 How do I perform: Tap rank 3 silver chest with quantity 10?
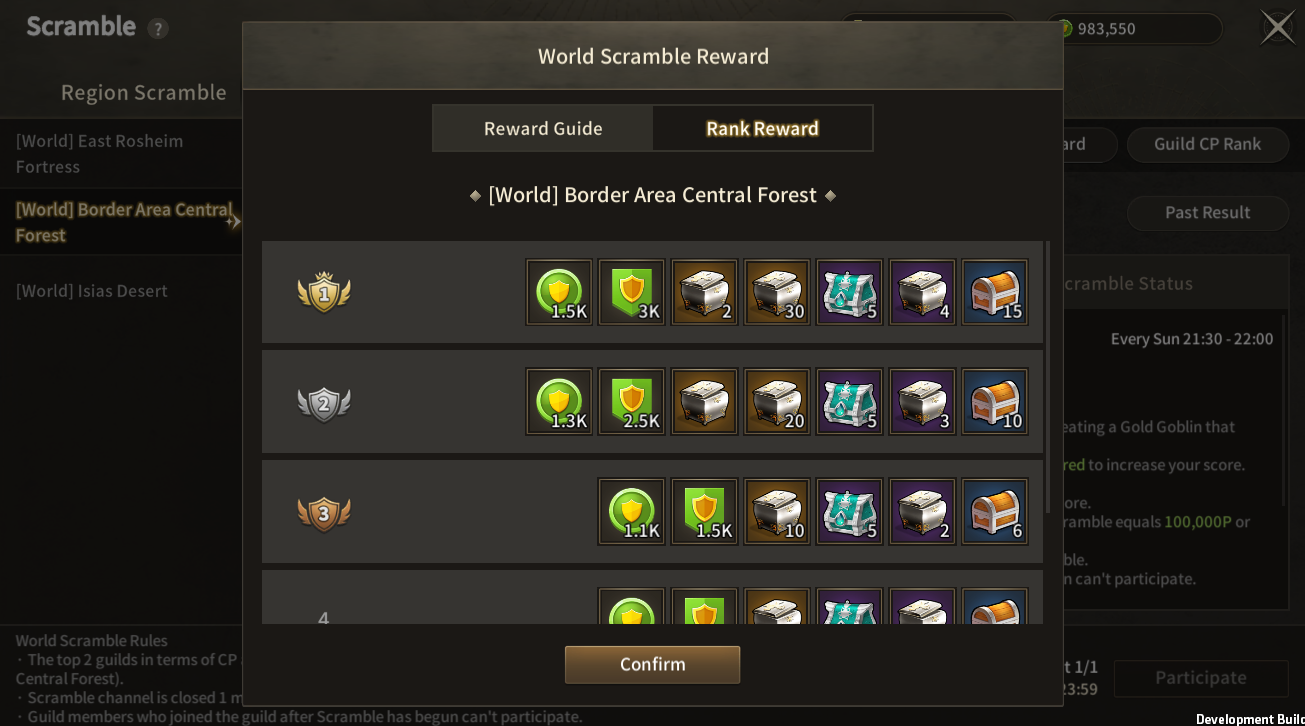click(x=777, y=512)
